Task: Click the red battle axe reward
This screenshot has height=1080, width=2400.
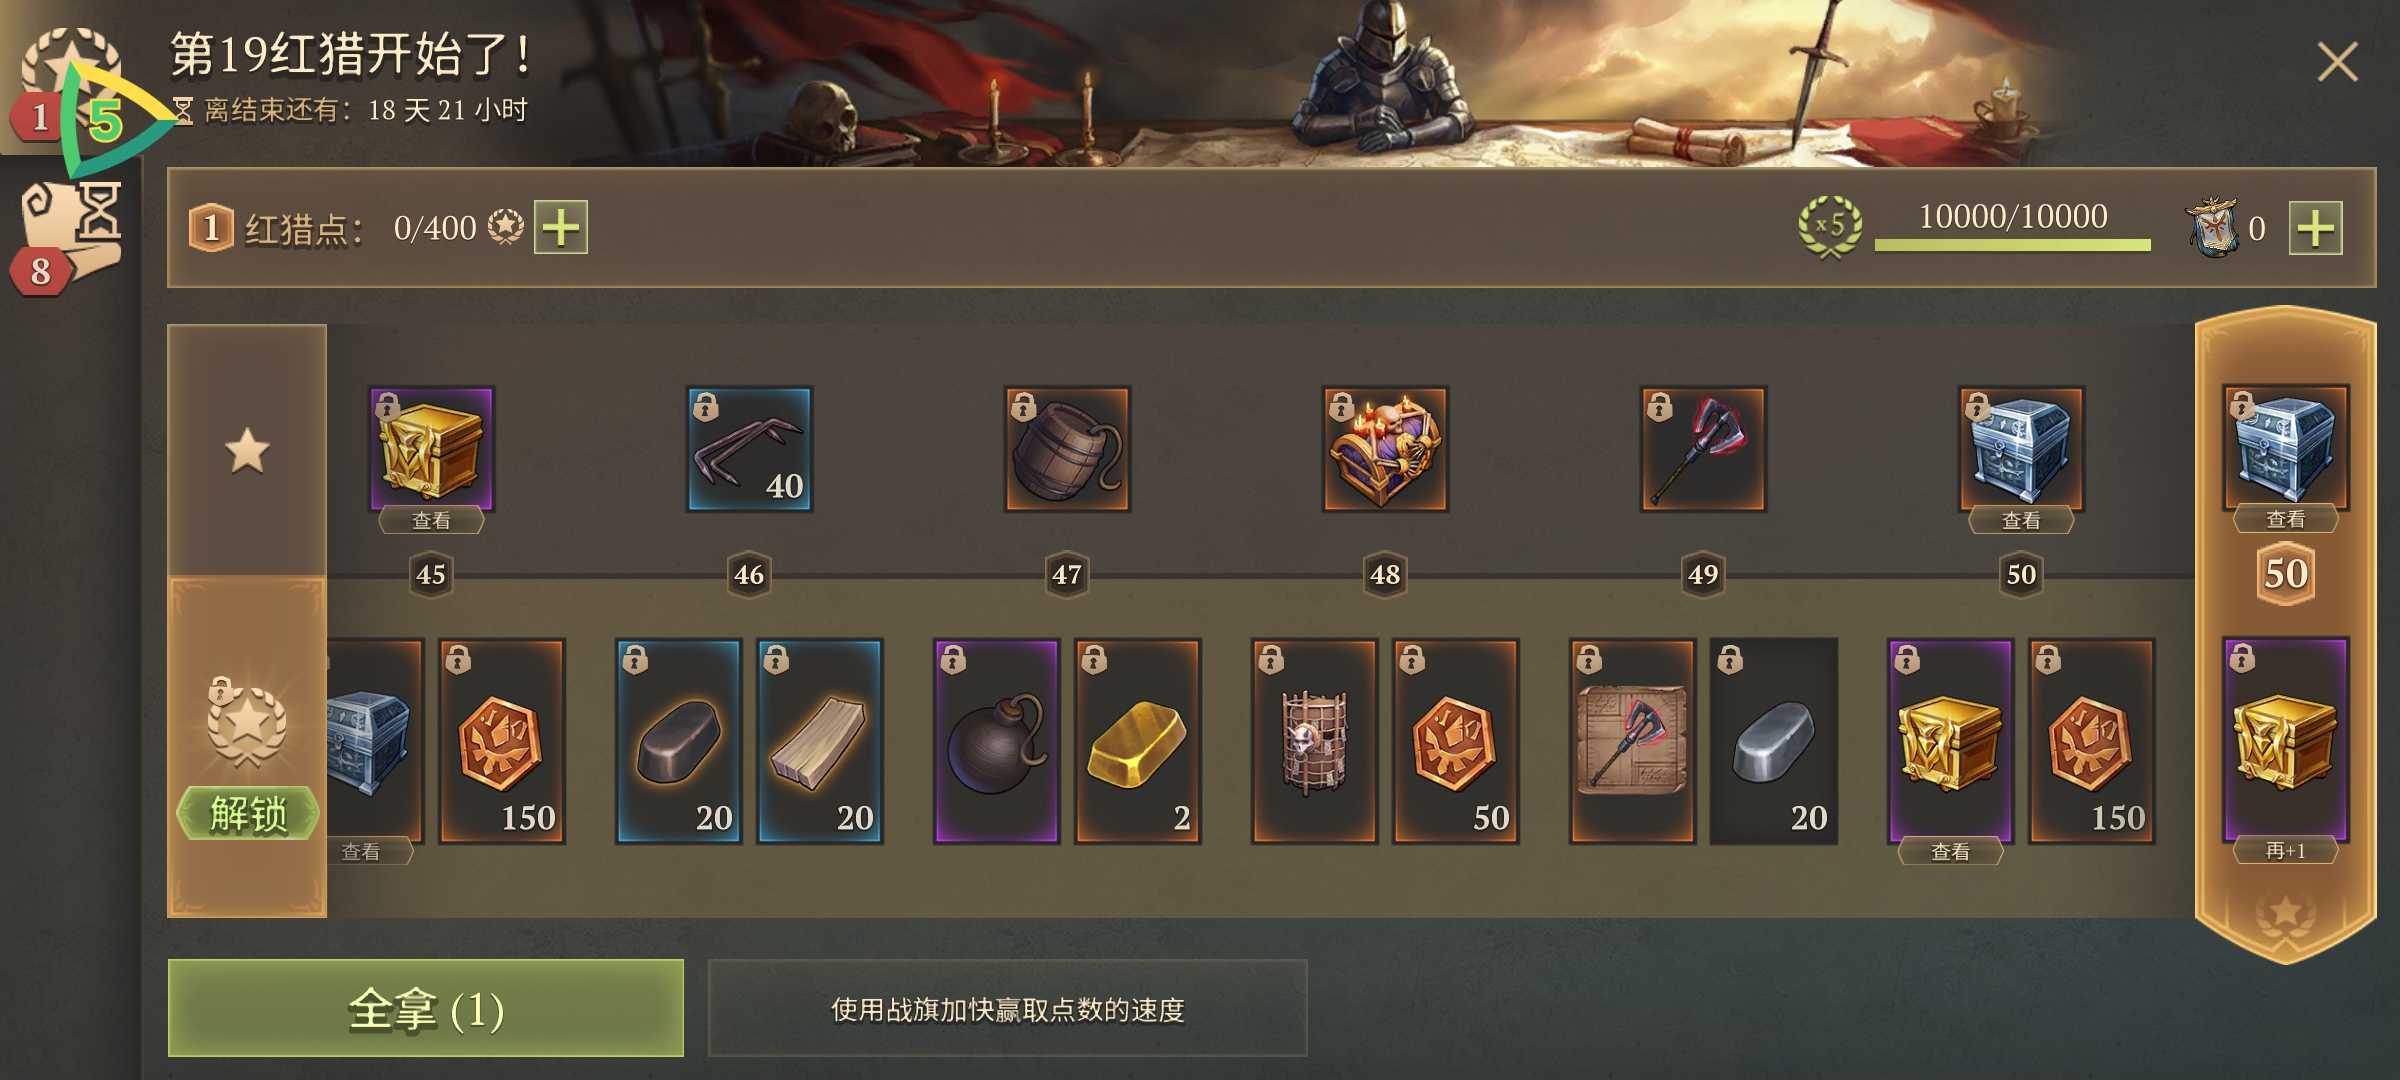Action: click(x=1703, y=449)
